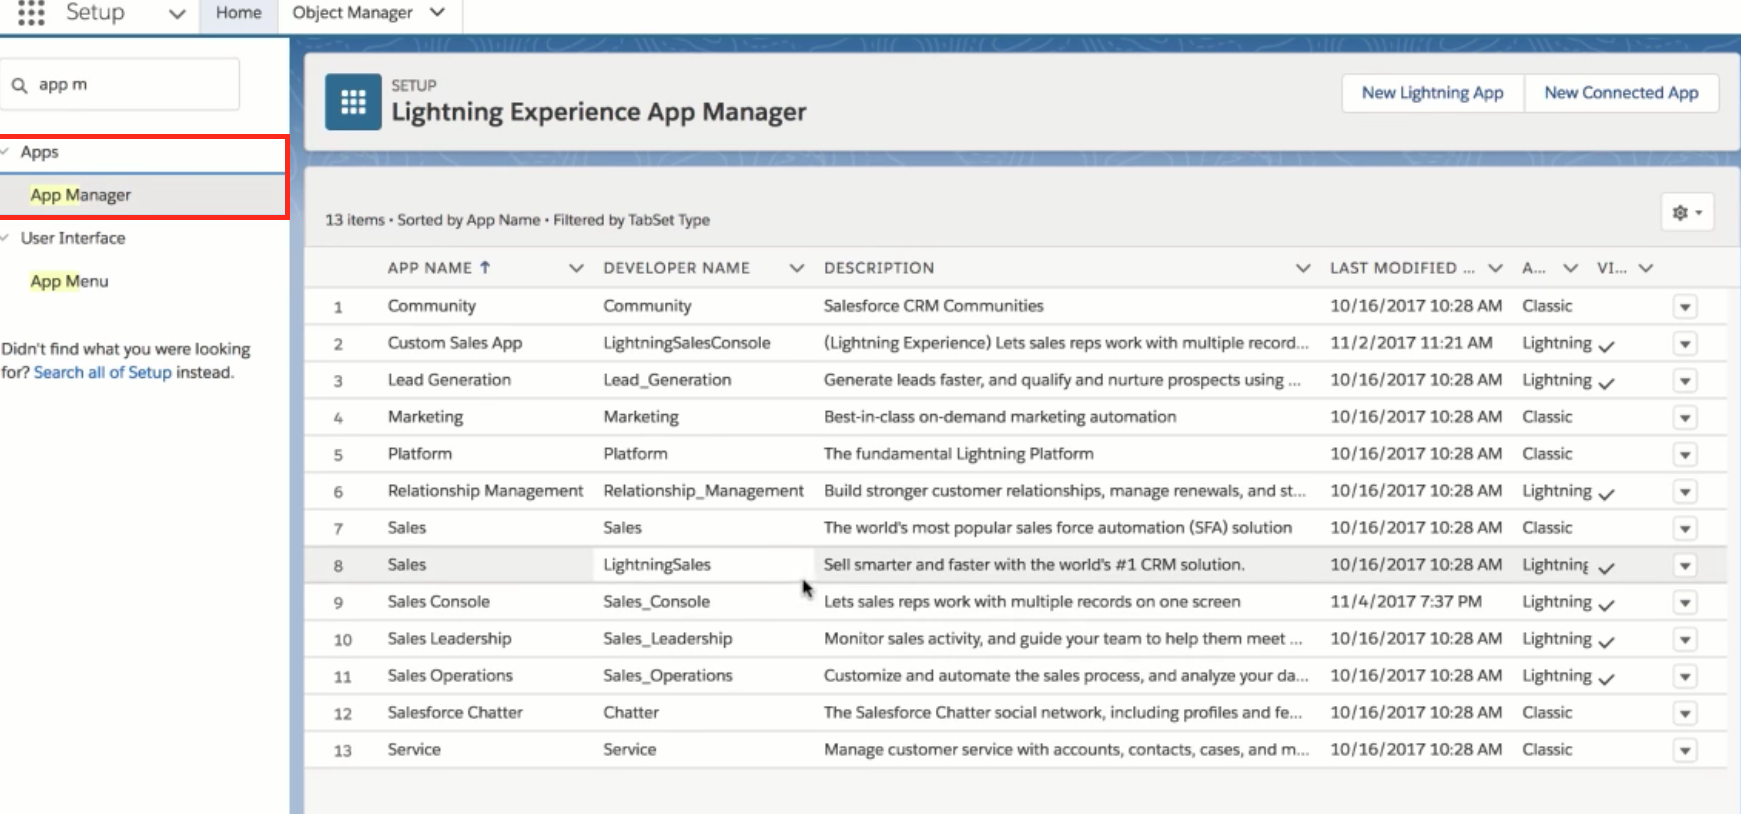
Task: Click the New Connected App button
Action: pyautogui.click(x=1621, y=93)
